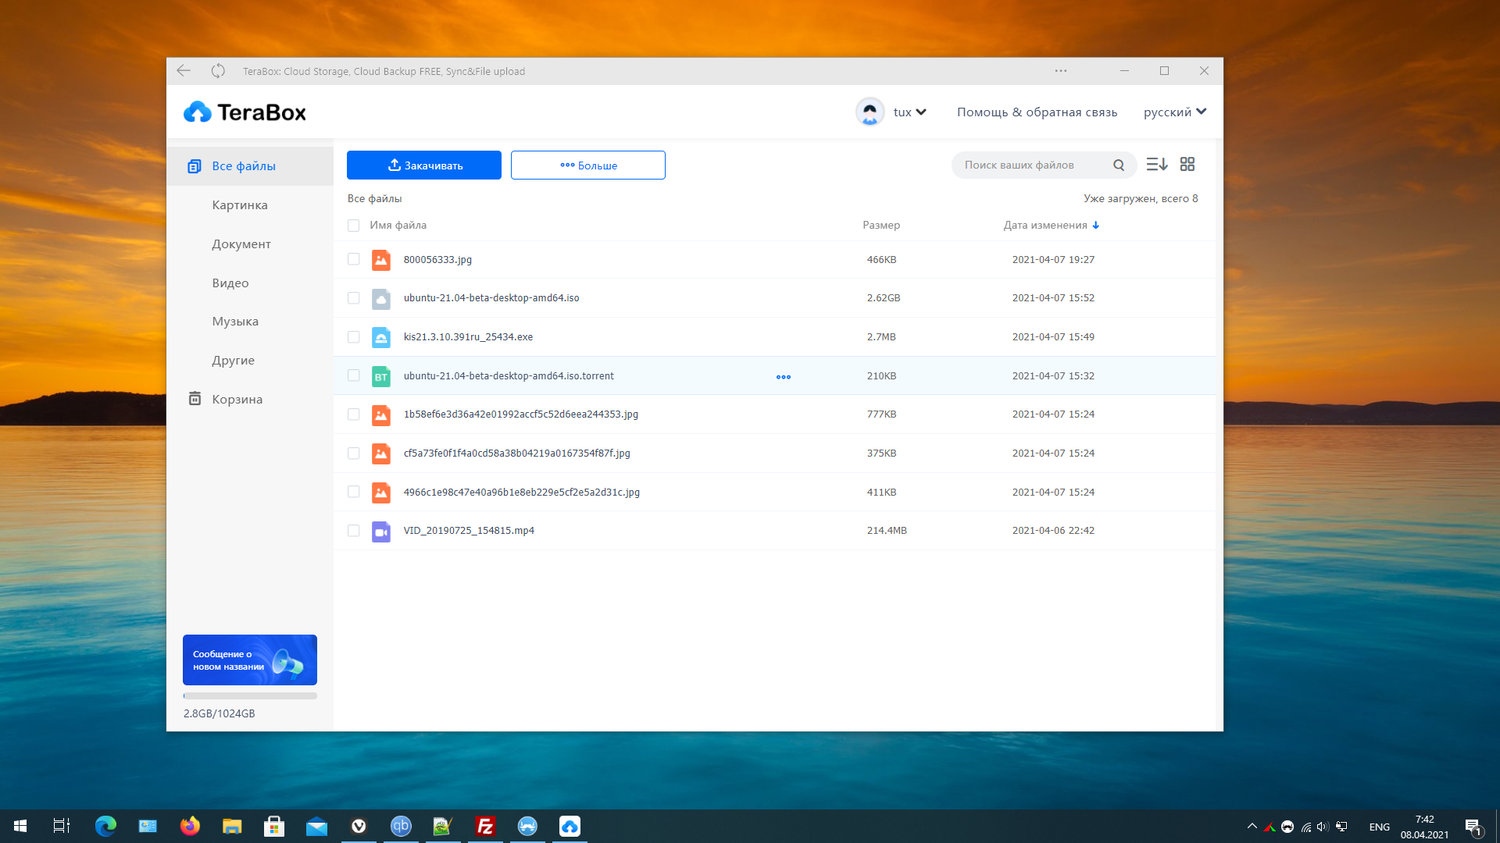Open Microsoft Edge from the taskbar
Viewport: 1500px width, 843px height.
pos(106,826)
